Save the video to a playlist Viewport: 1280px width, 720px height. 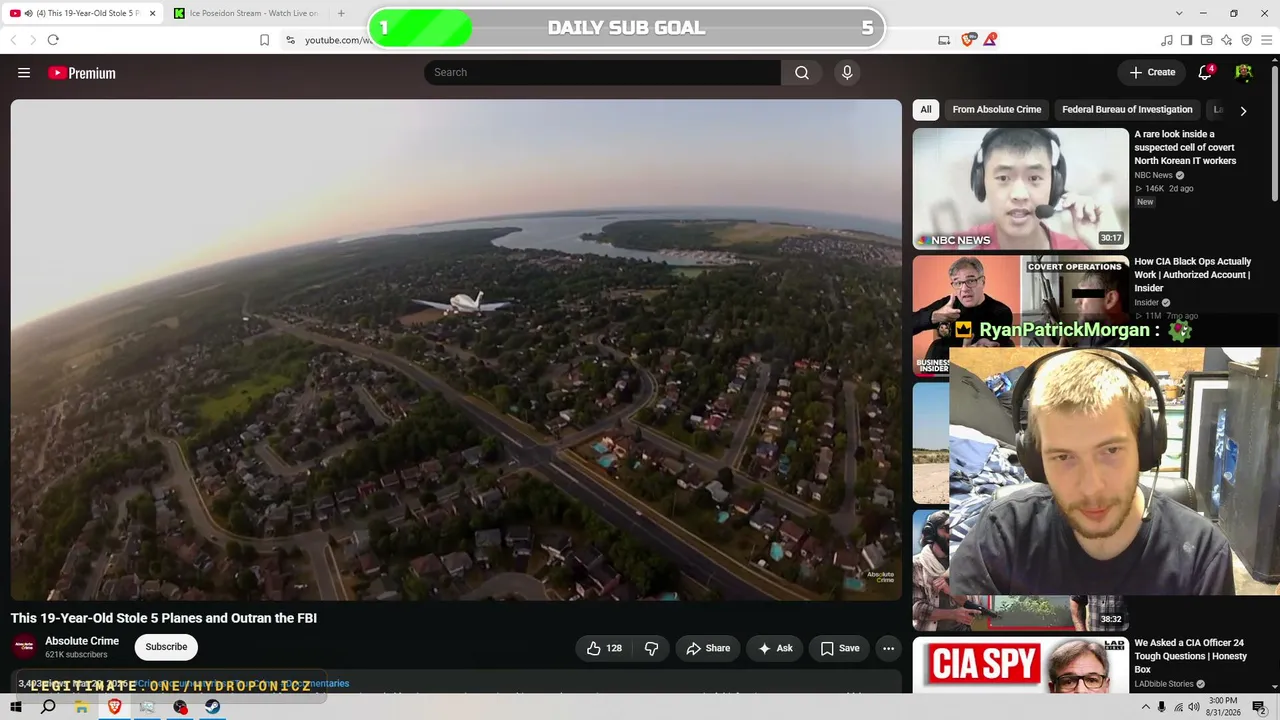(840, 648)
